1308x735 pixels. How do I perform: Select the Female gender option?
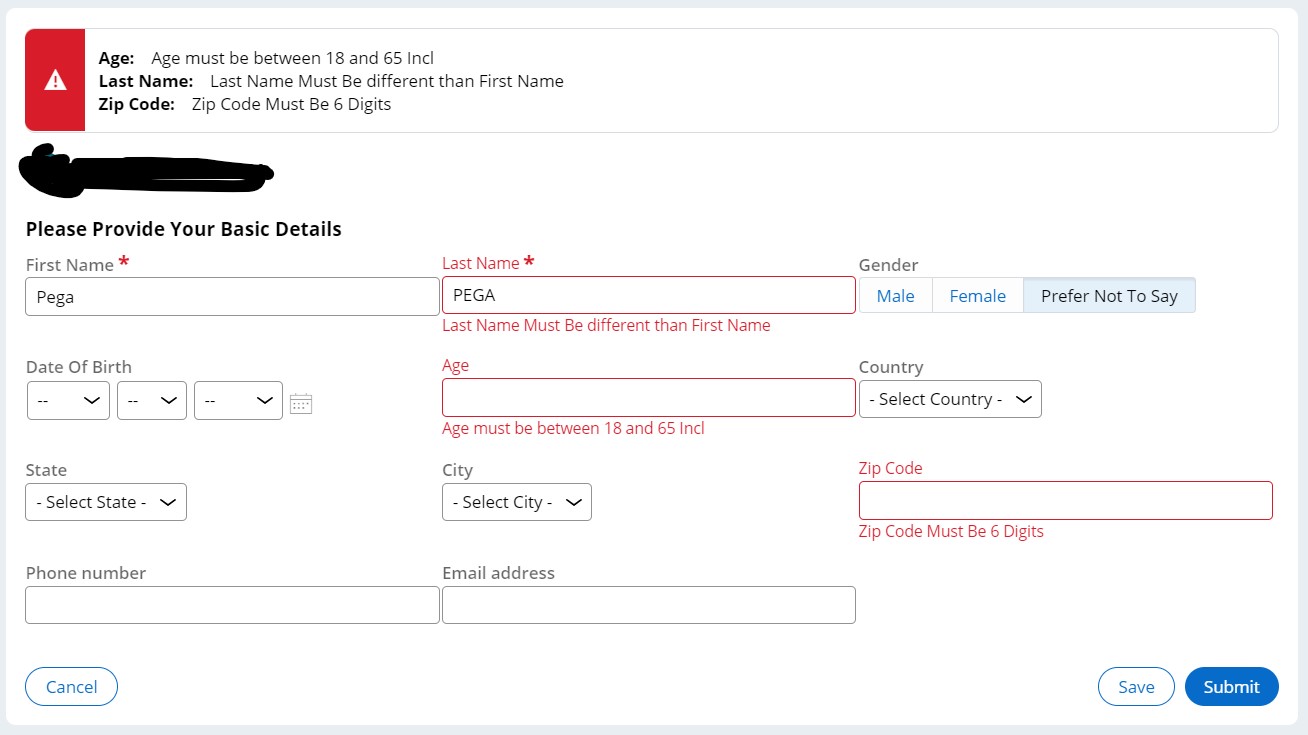977,295
